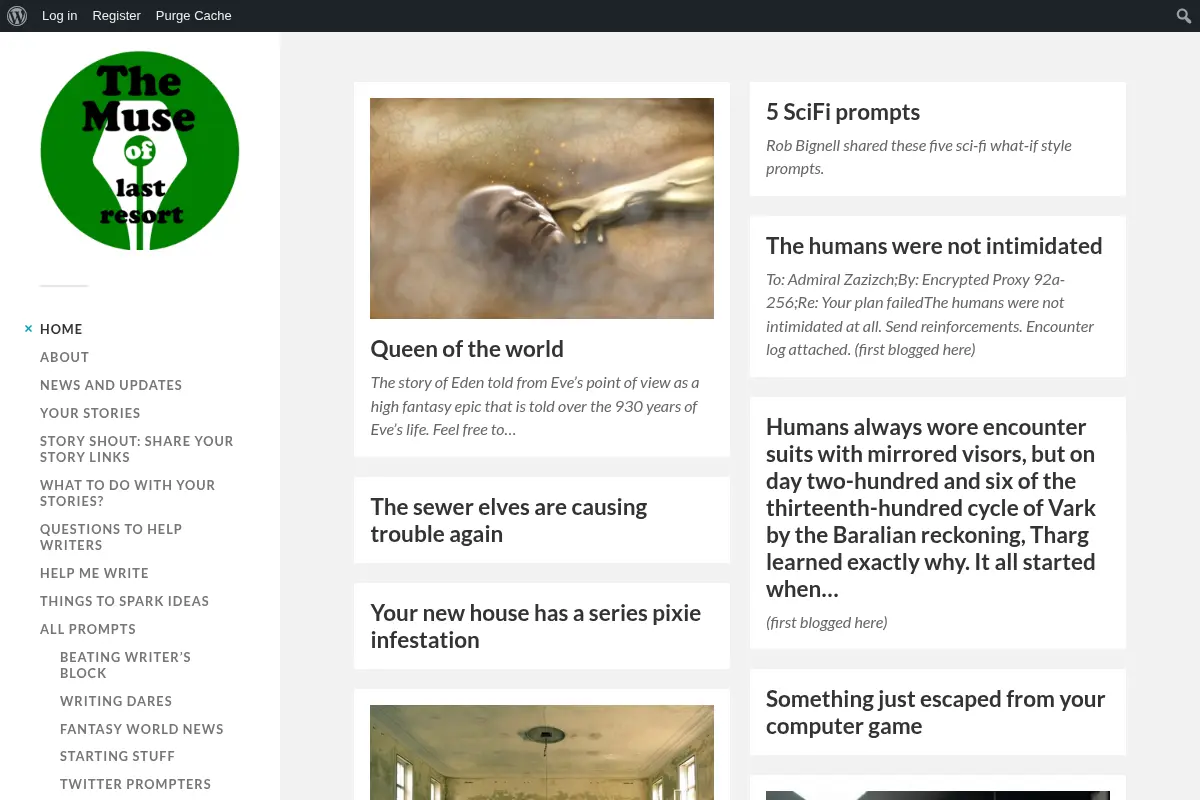The width and height of the screenshot is (1200, 800).
Task: Open the empty room post thumbnail
Action: (542, 752)
